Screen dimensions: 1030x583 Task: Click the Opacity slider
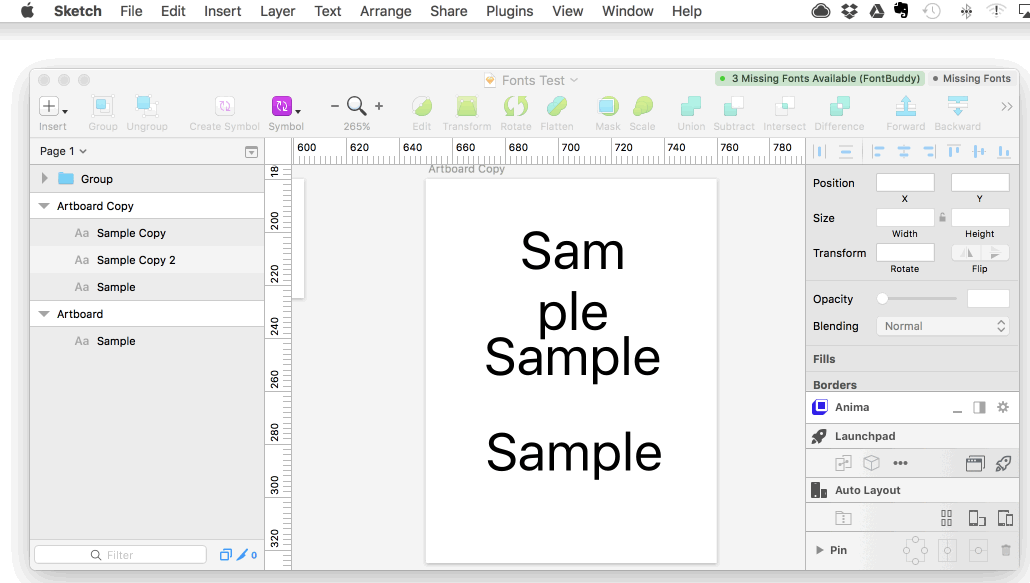click(x=917, y=299)
